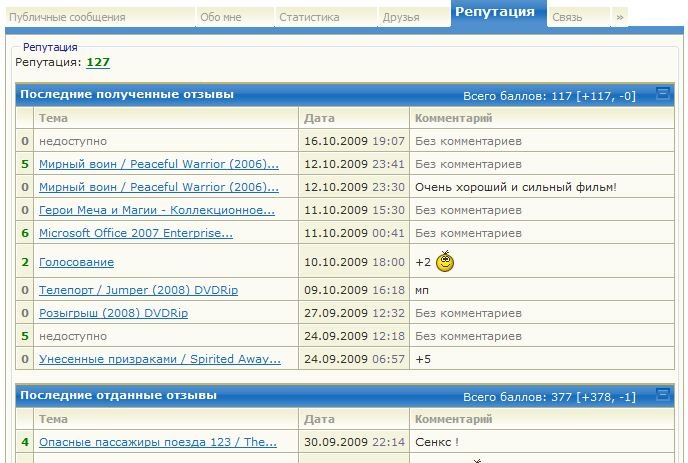Open Опасные пассажиры поезда 123 link
This screenshot has width=688, height=463.
pos(158,442)
